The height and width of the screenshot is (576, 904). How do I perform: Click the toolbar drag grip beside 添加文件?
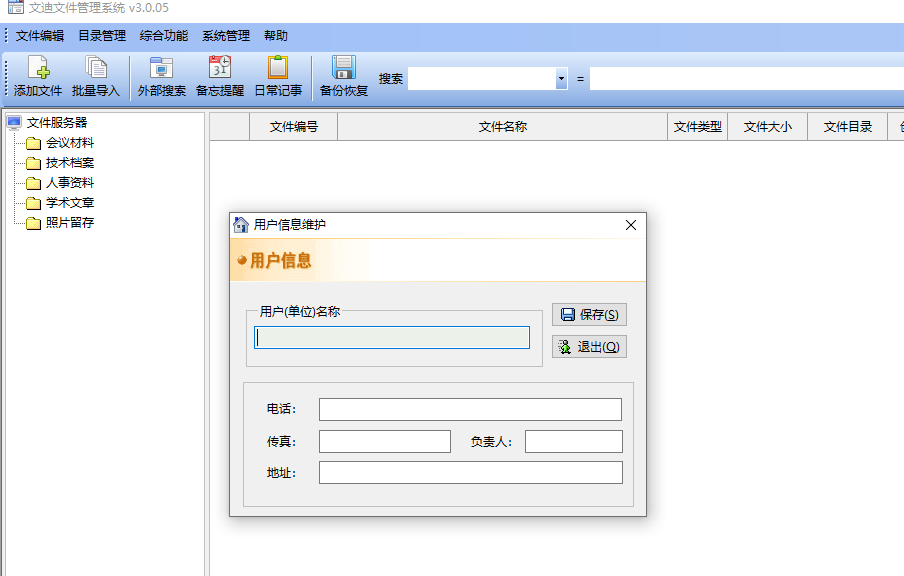[x=6, y=76]
